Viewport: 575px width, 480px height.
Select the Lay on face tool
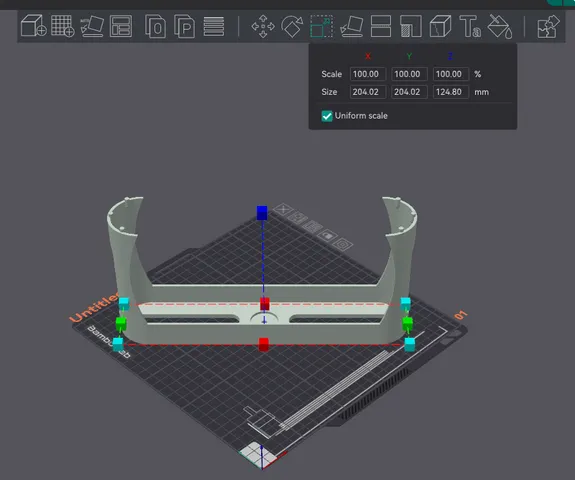point(352,26)
